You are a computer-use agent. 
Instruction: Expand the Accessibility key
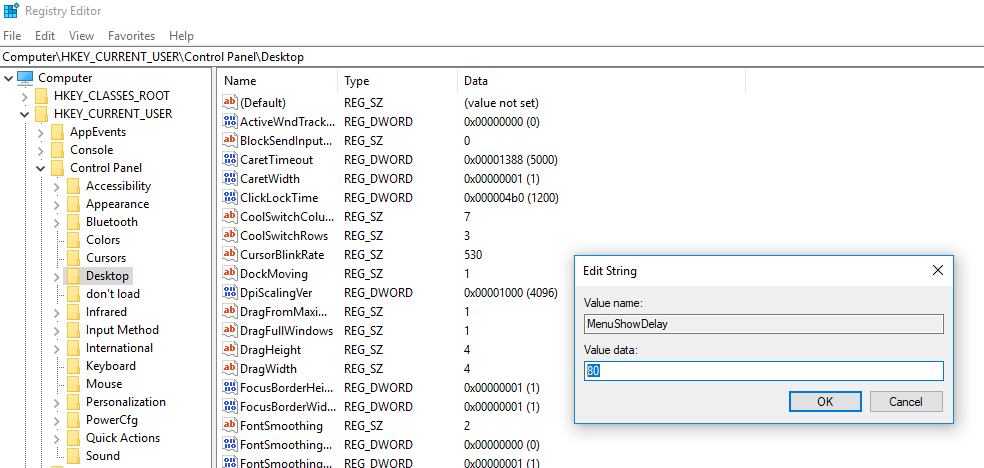click(56, 186)
